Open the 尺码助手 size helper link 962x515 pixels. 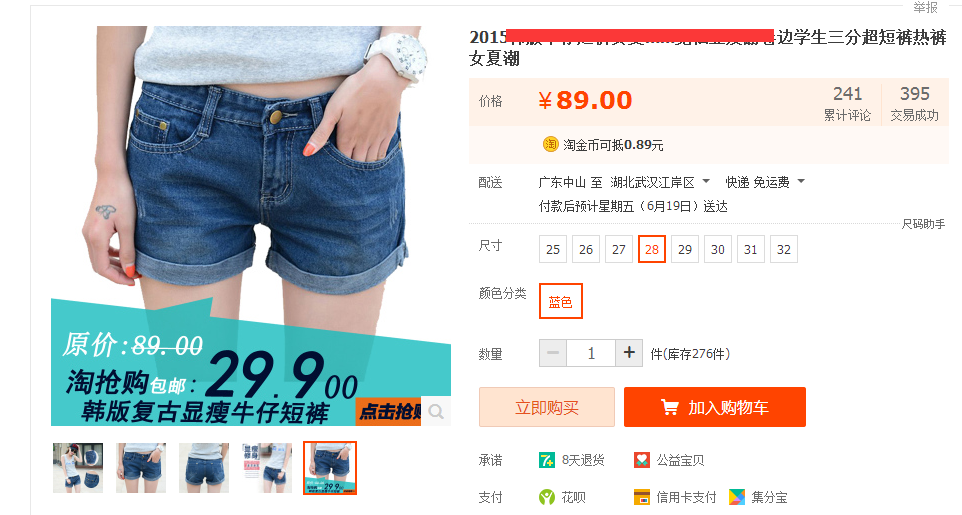coord(923,224)
